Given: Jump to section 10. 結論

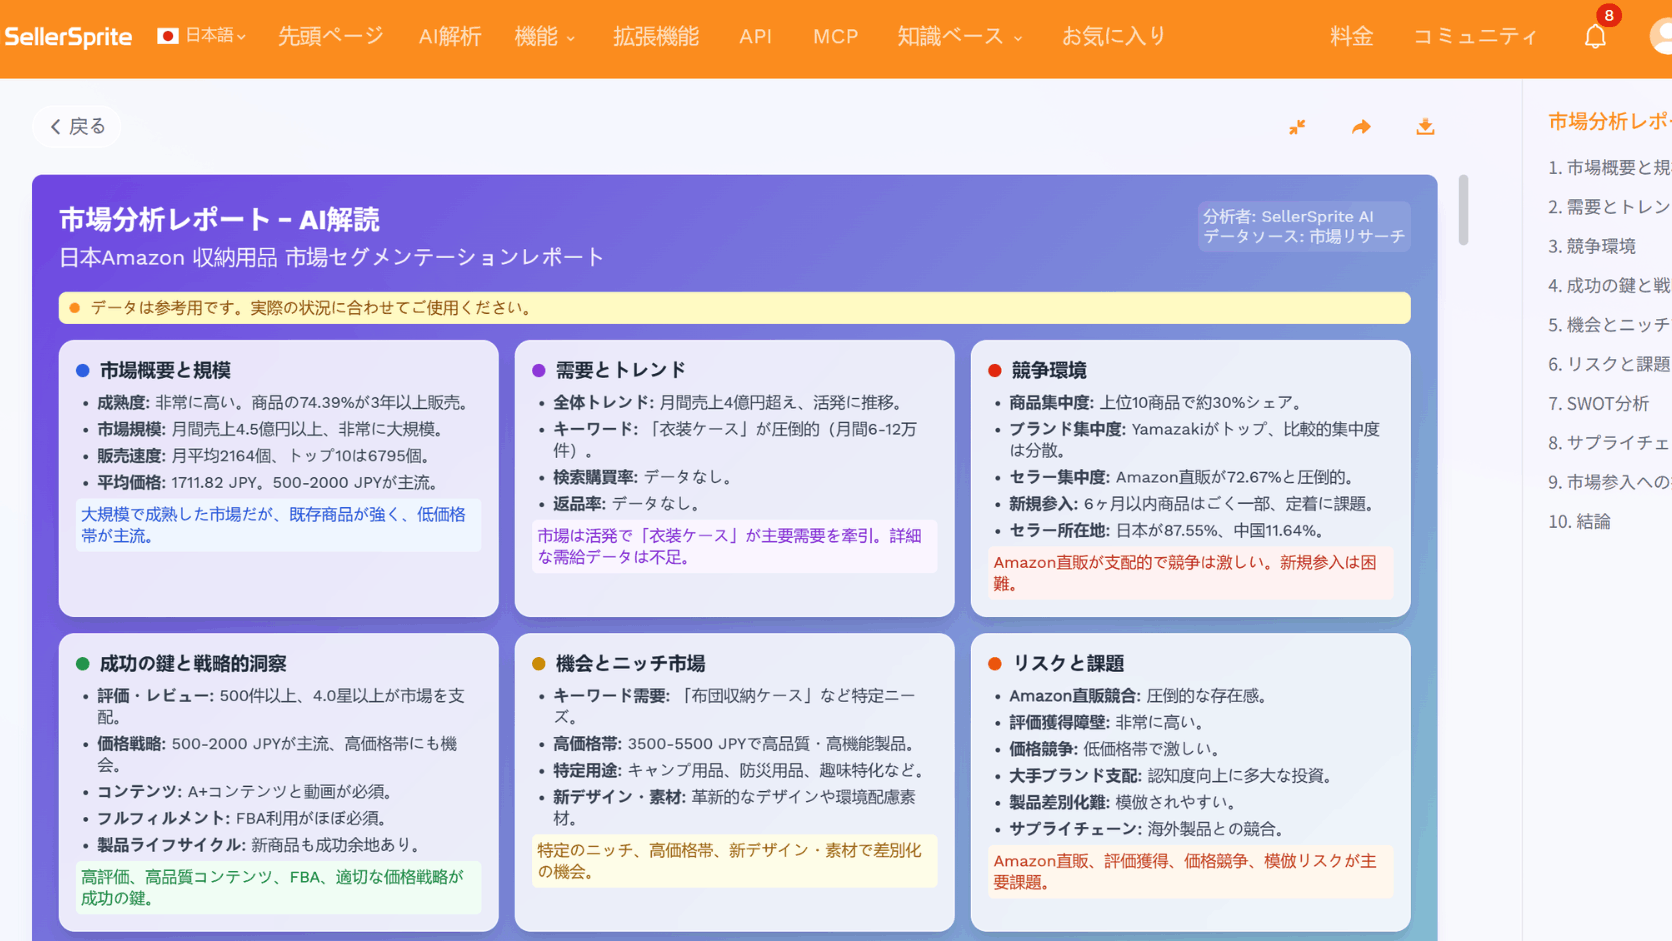Looking at the screenshot, I should tap(1579, 522).
